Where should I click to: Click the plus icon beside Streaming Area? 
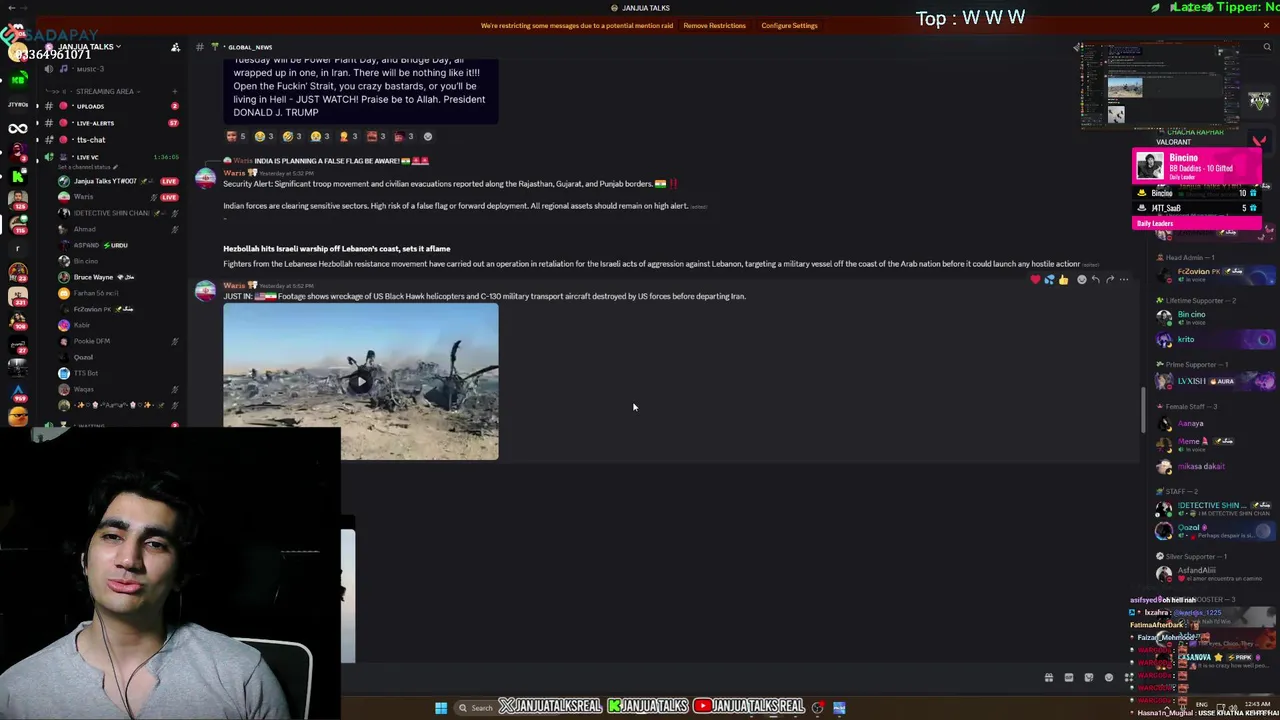(x=174, y=91)
